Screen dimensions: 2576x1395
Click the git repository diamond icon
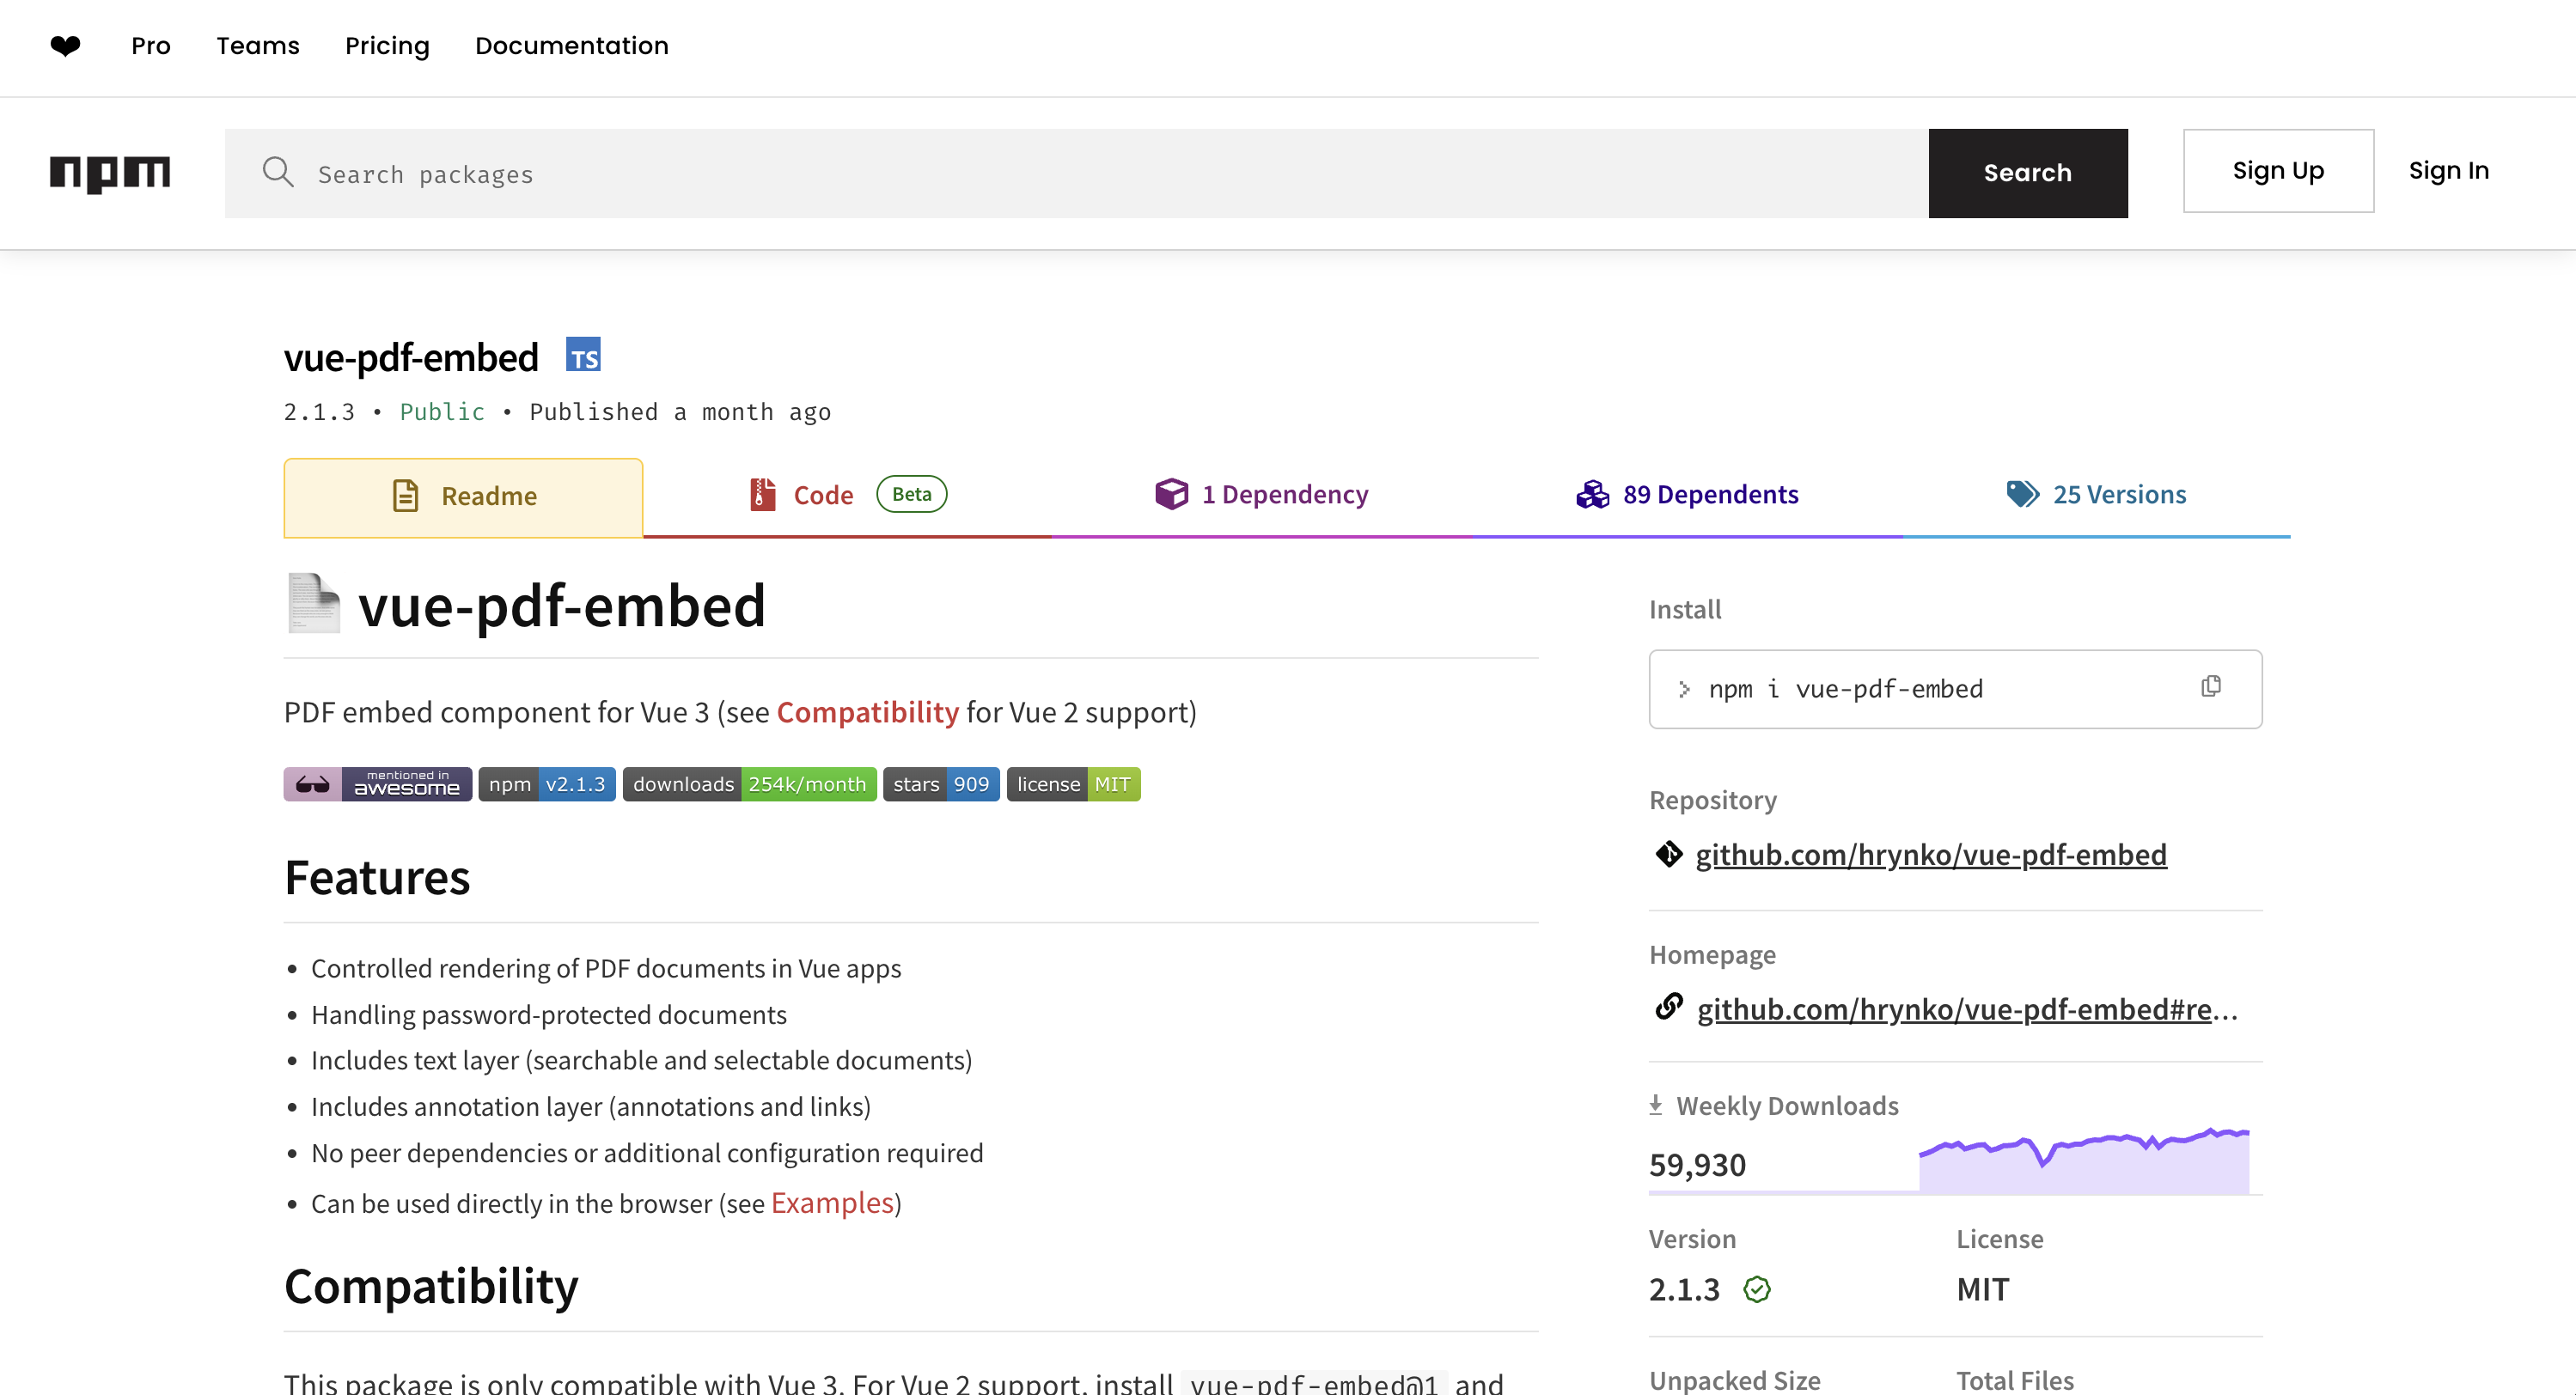click(x=1668, y=854)
